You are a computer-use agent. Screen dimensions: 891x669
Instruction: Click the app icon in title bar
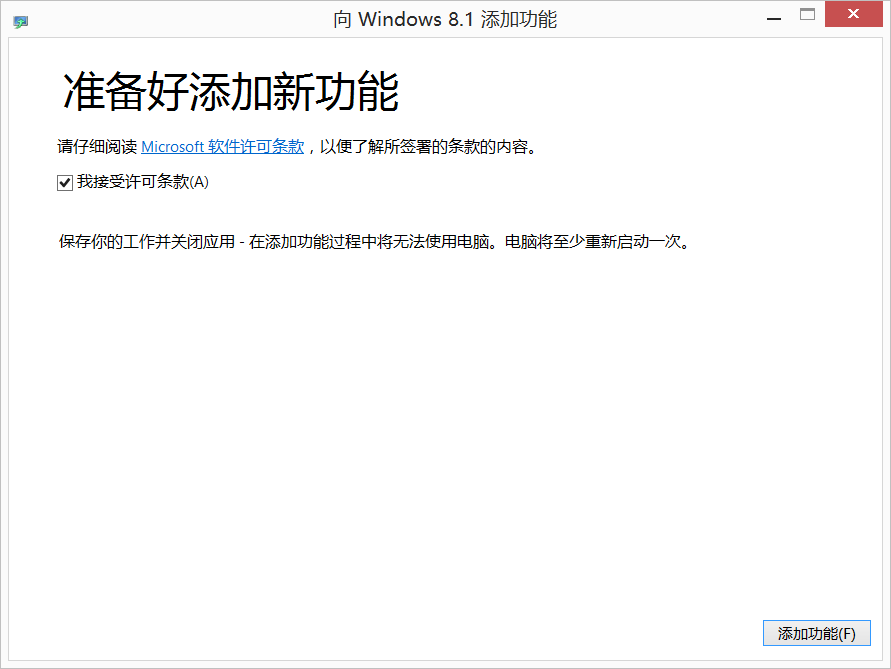(20, 22)
